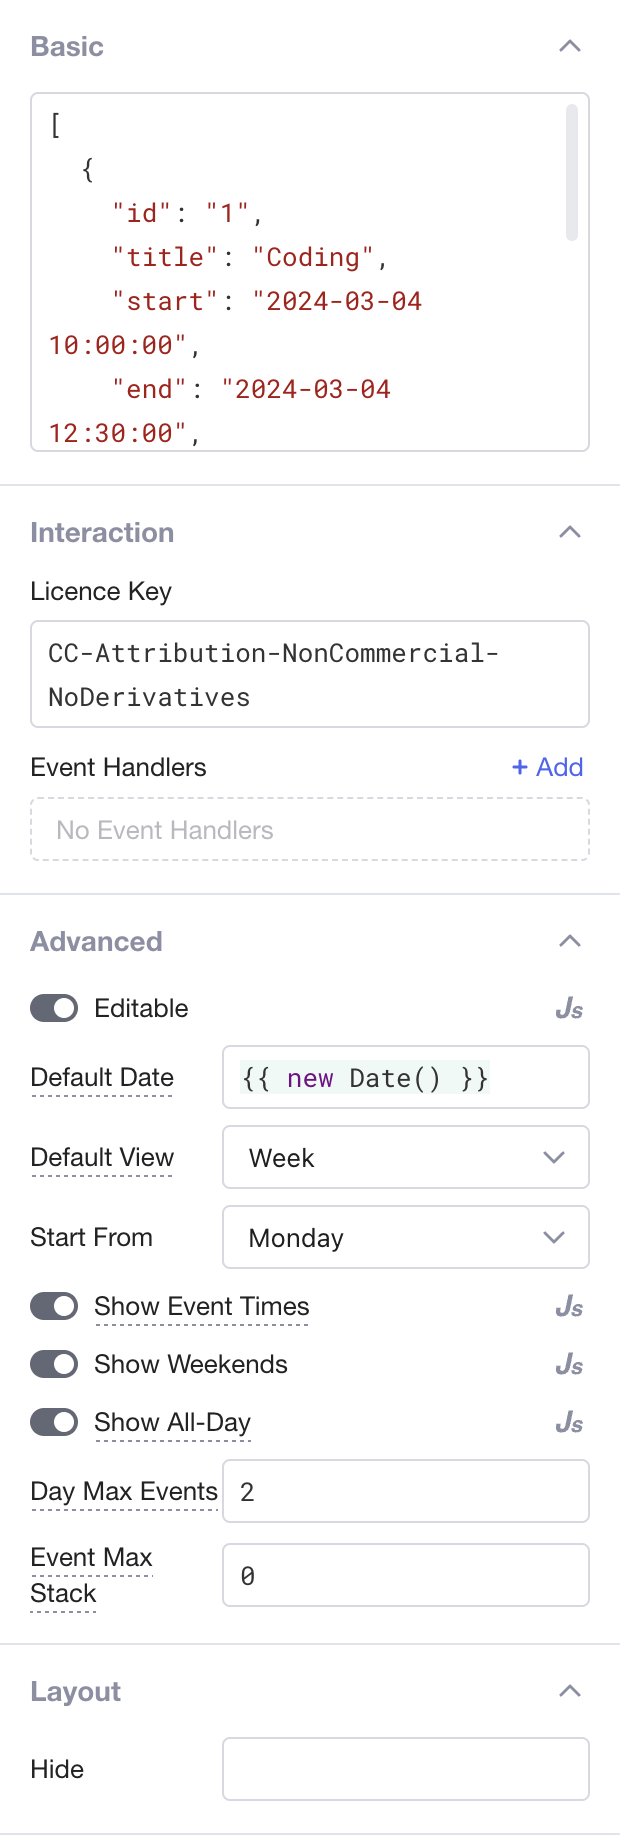This screenshot has width=620, height=1838.
Task: Collapse the Interaction section chevron
Action: click(570, 532)
